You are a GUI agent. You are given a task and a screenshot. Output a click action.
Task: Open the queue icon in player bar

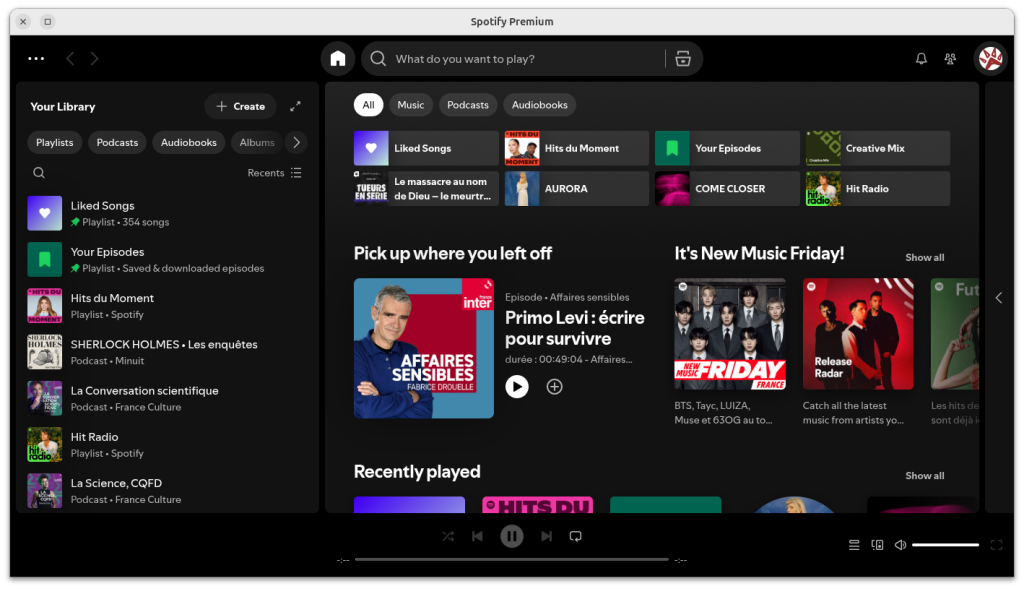tap(854, 545)
